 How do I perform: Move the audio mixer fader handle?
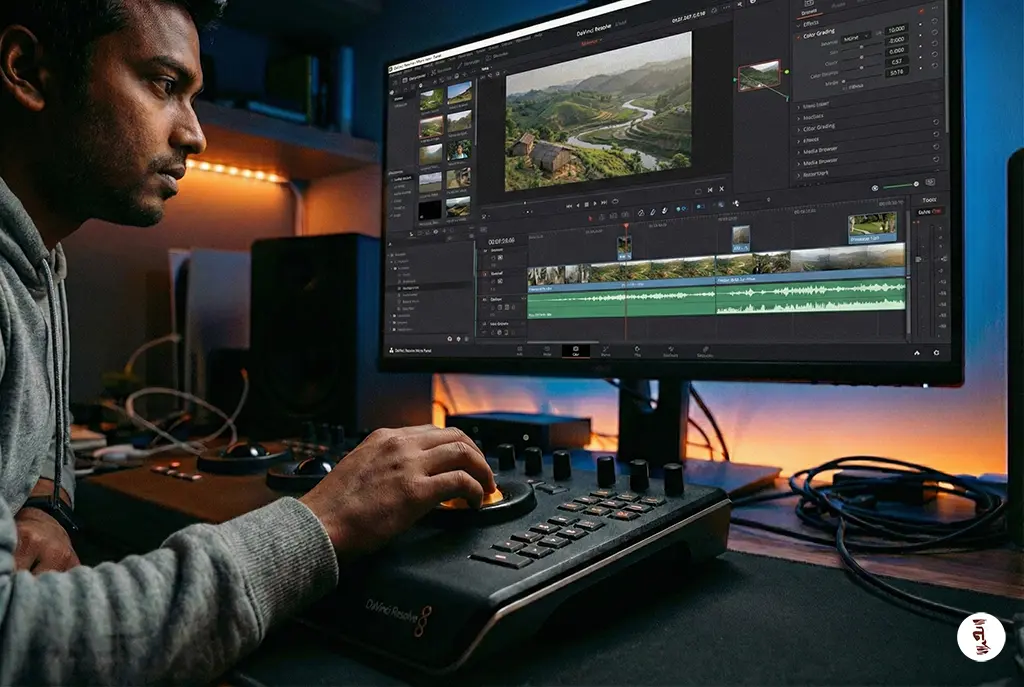(x=919, y=259)
